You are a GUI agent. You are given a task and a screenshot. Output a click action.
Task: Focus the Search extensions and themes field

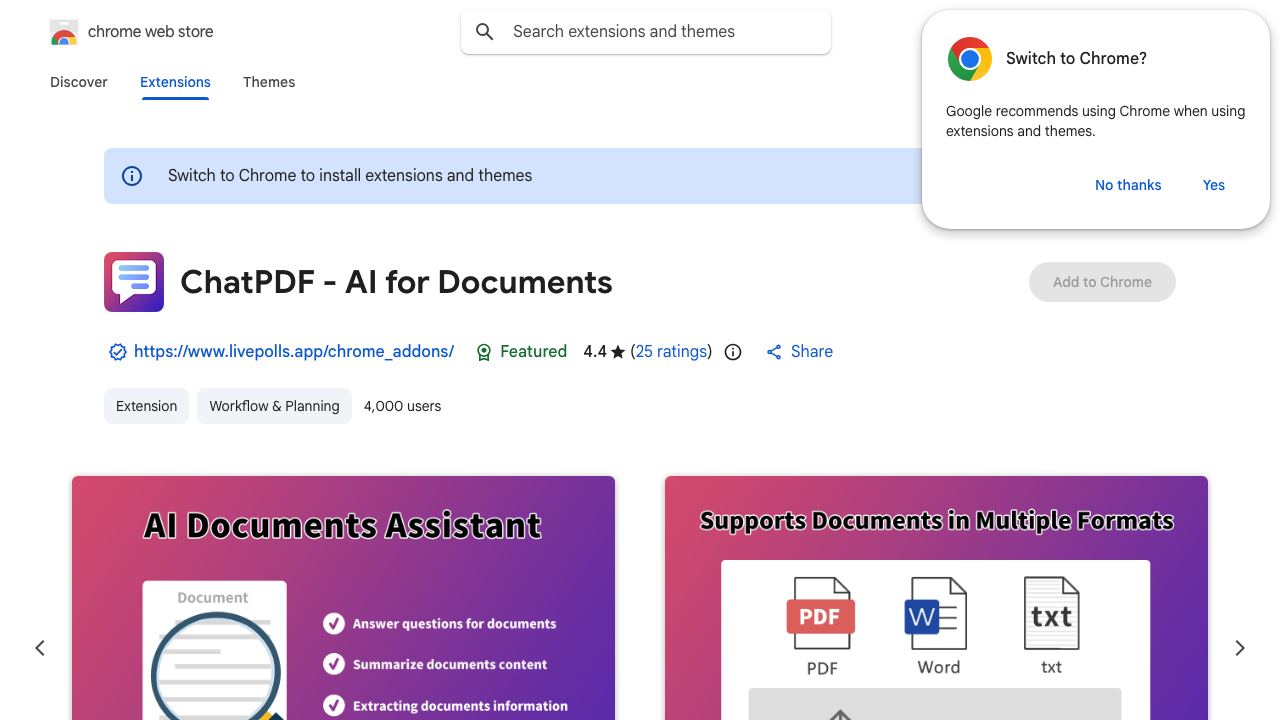646,32
